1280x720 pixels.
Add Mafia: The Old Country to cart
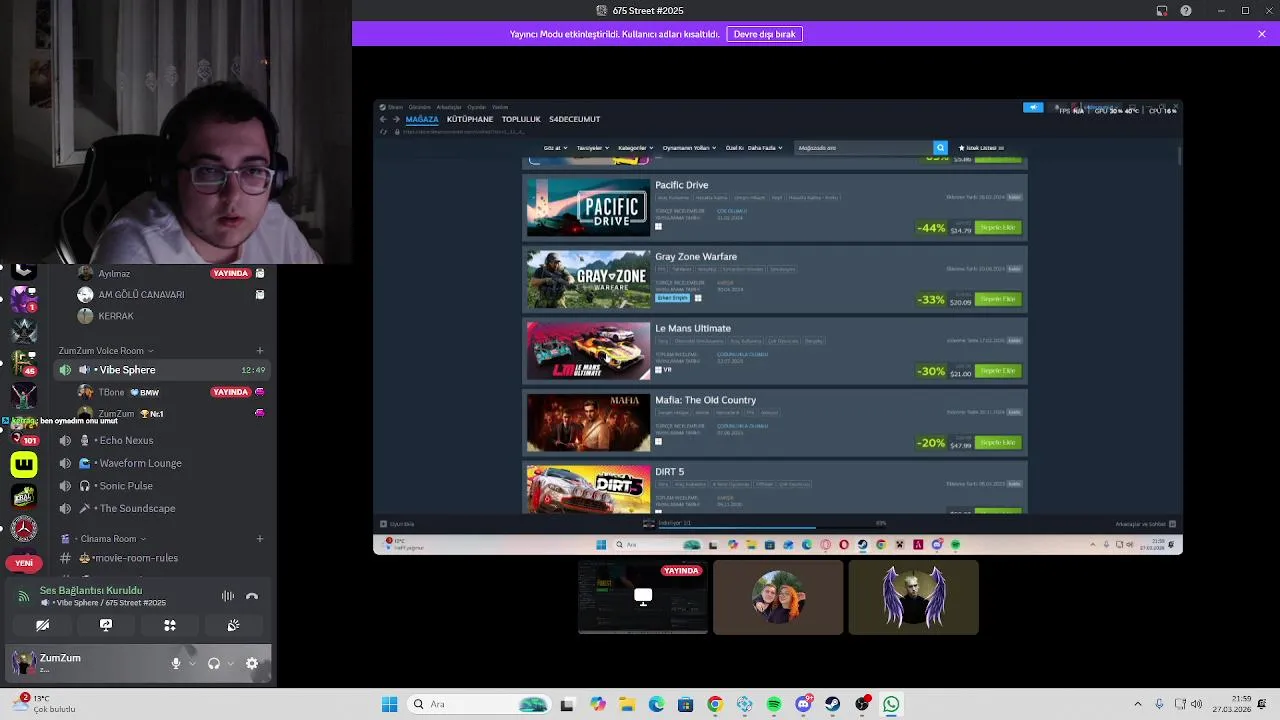(998, 443)
